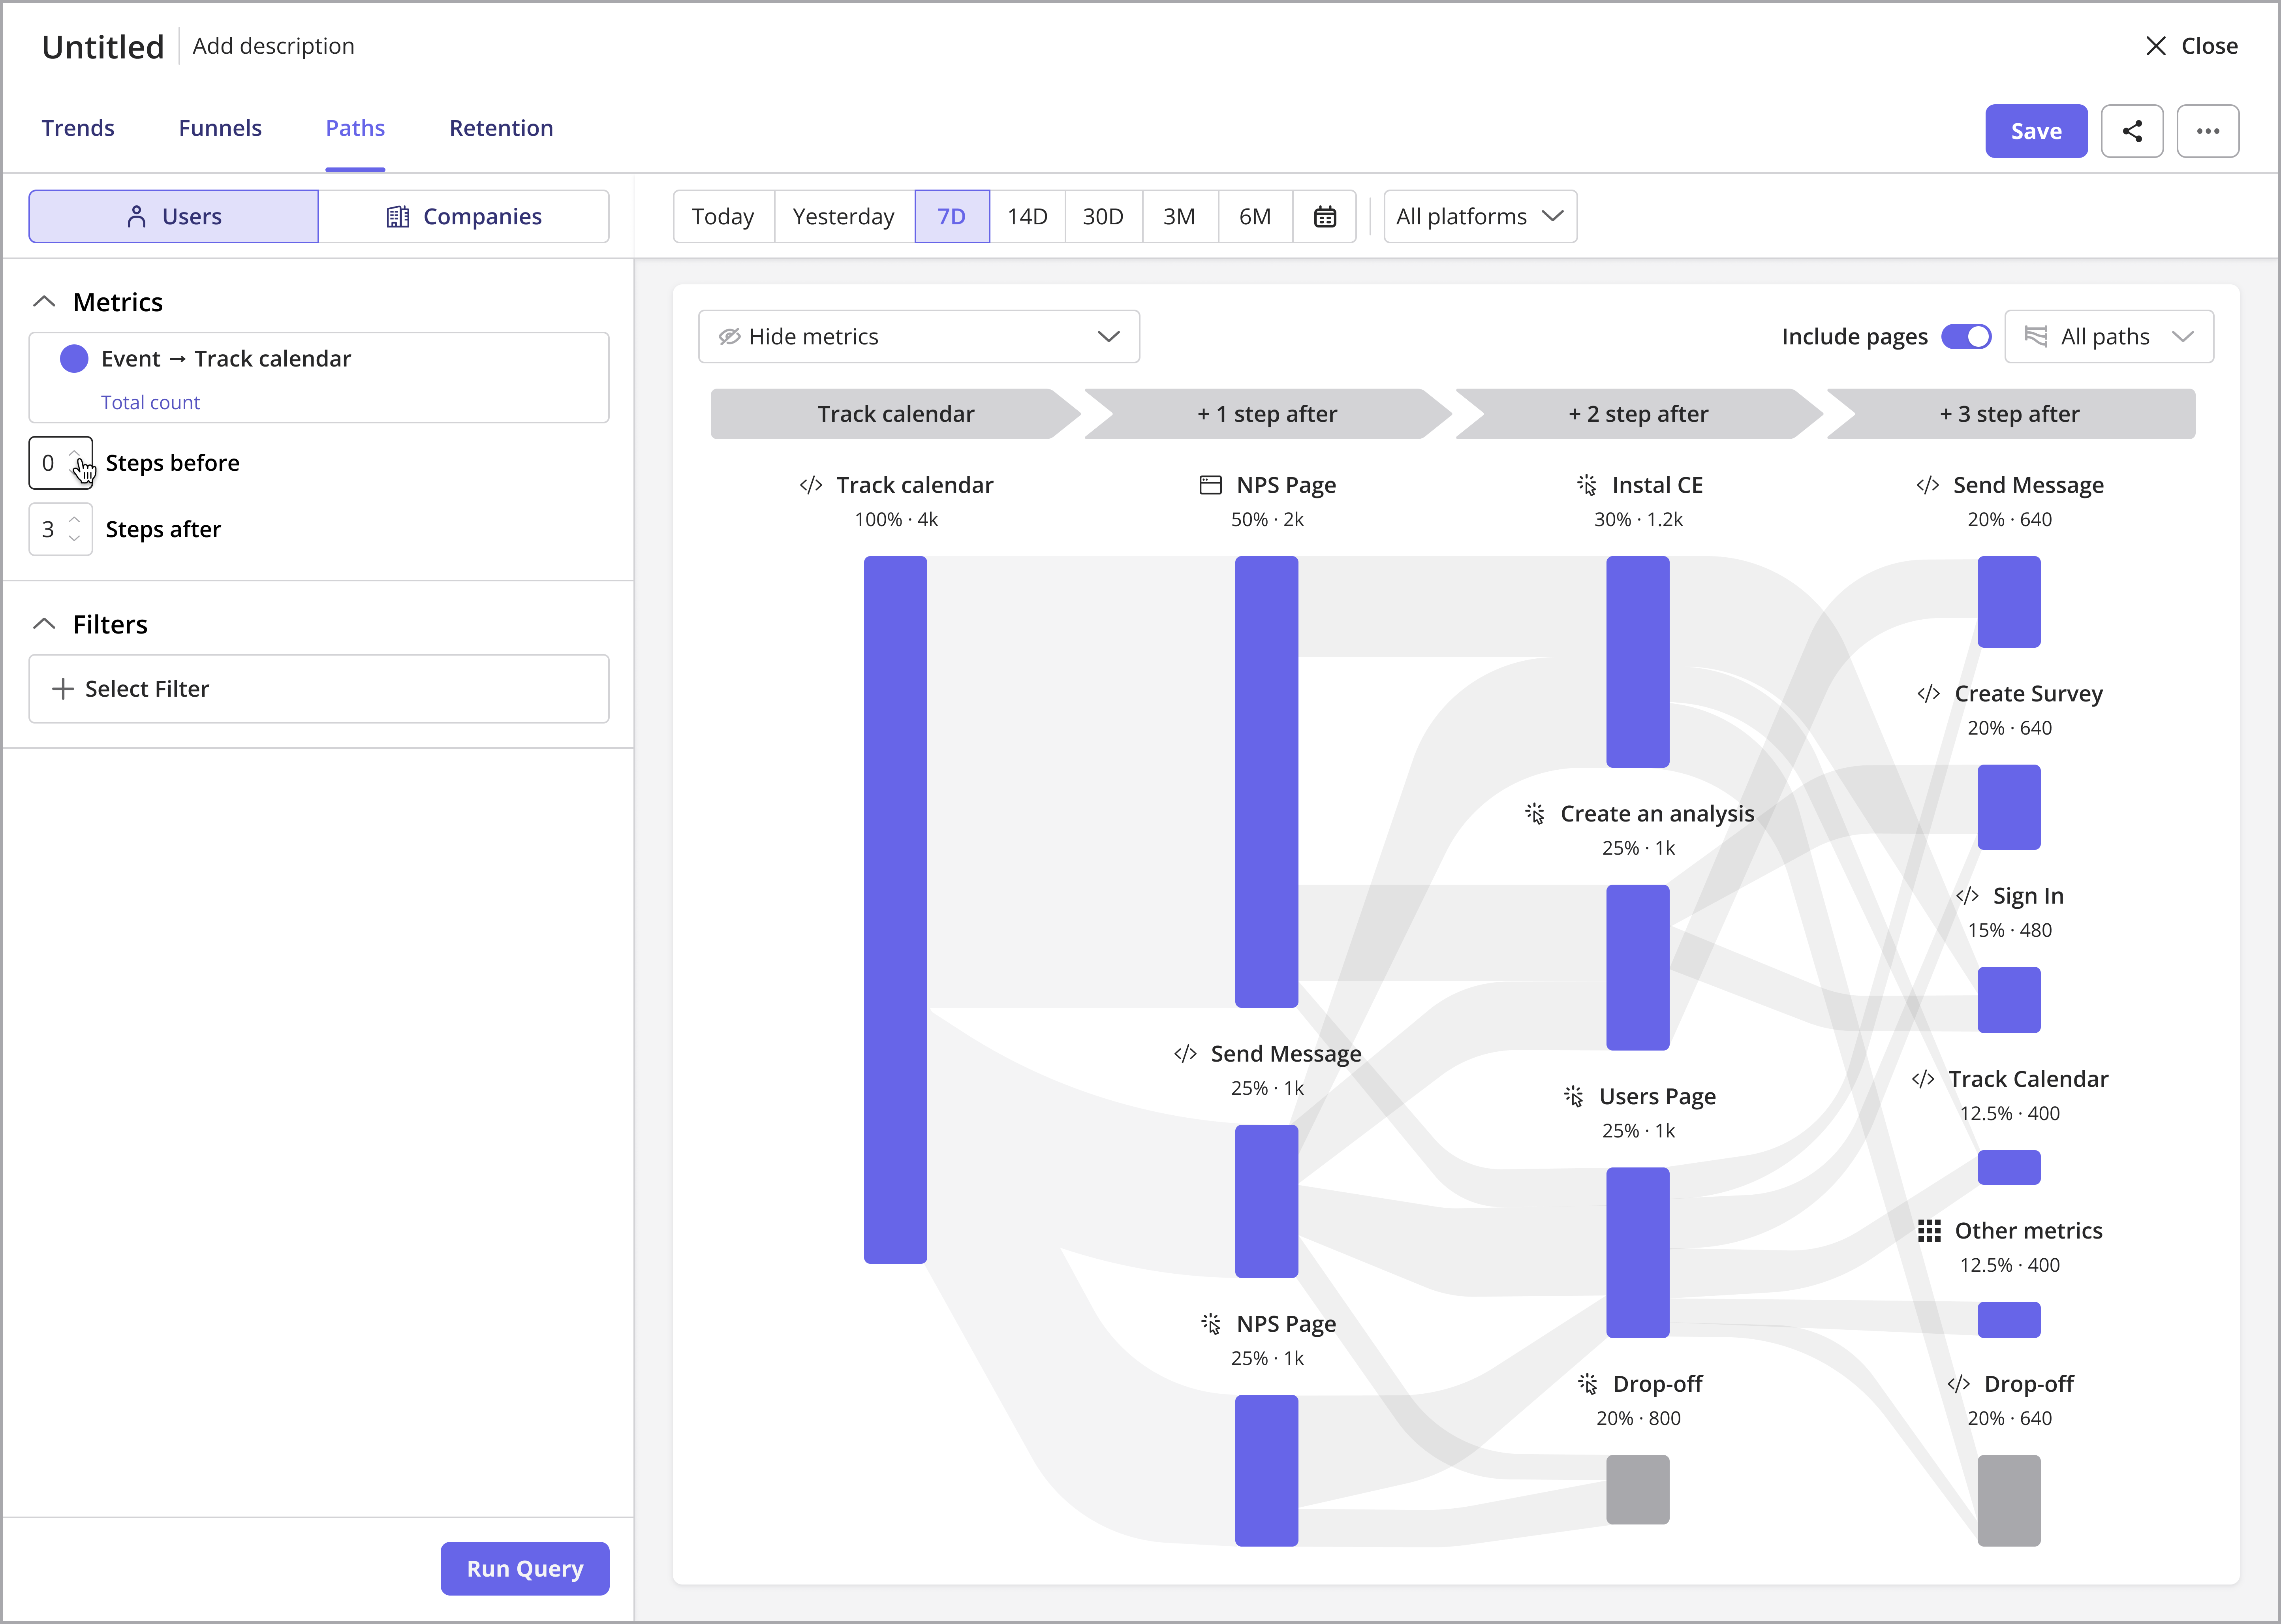Collapse the Metrics section
The image size is (2281, 1624).
coord(44,302)
